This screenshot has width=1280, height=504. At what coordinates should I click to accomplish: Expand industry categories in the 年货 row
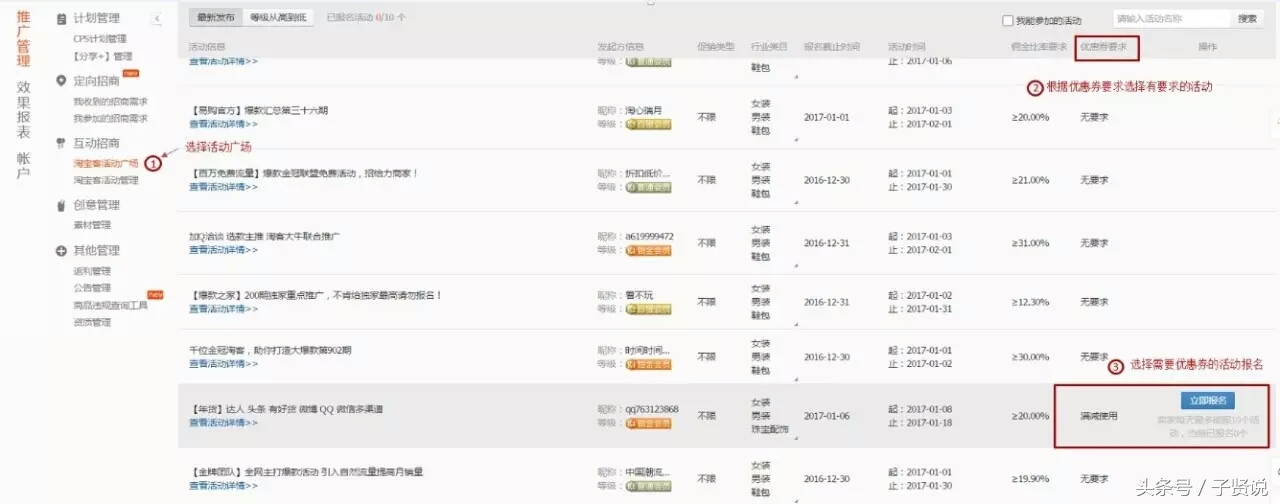(x=796, y=437)
